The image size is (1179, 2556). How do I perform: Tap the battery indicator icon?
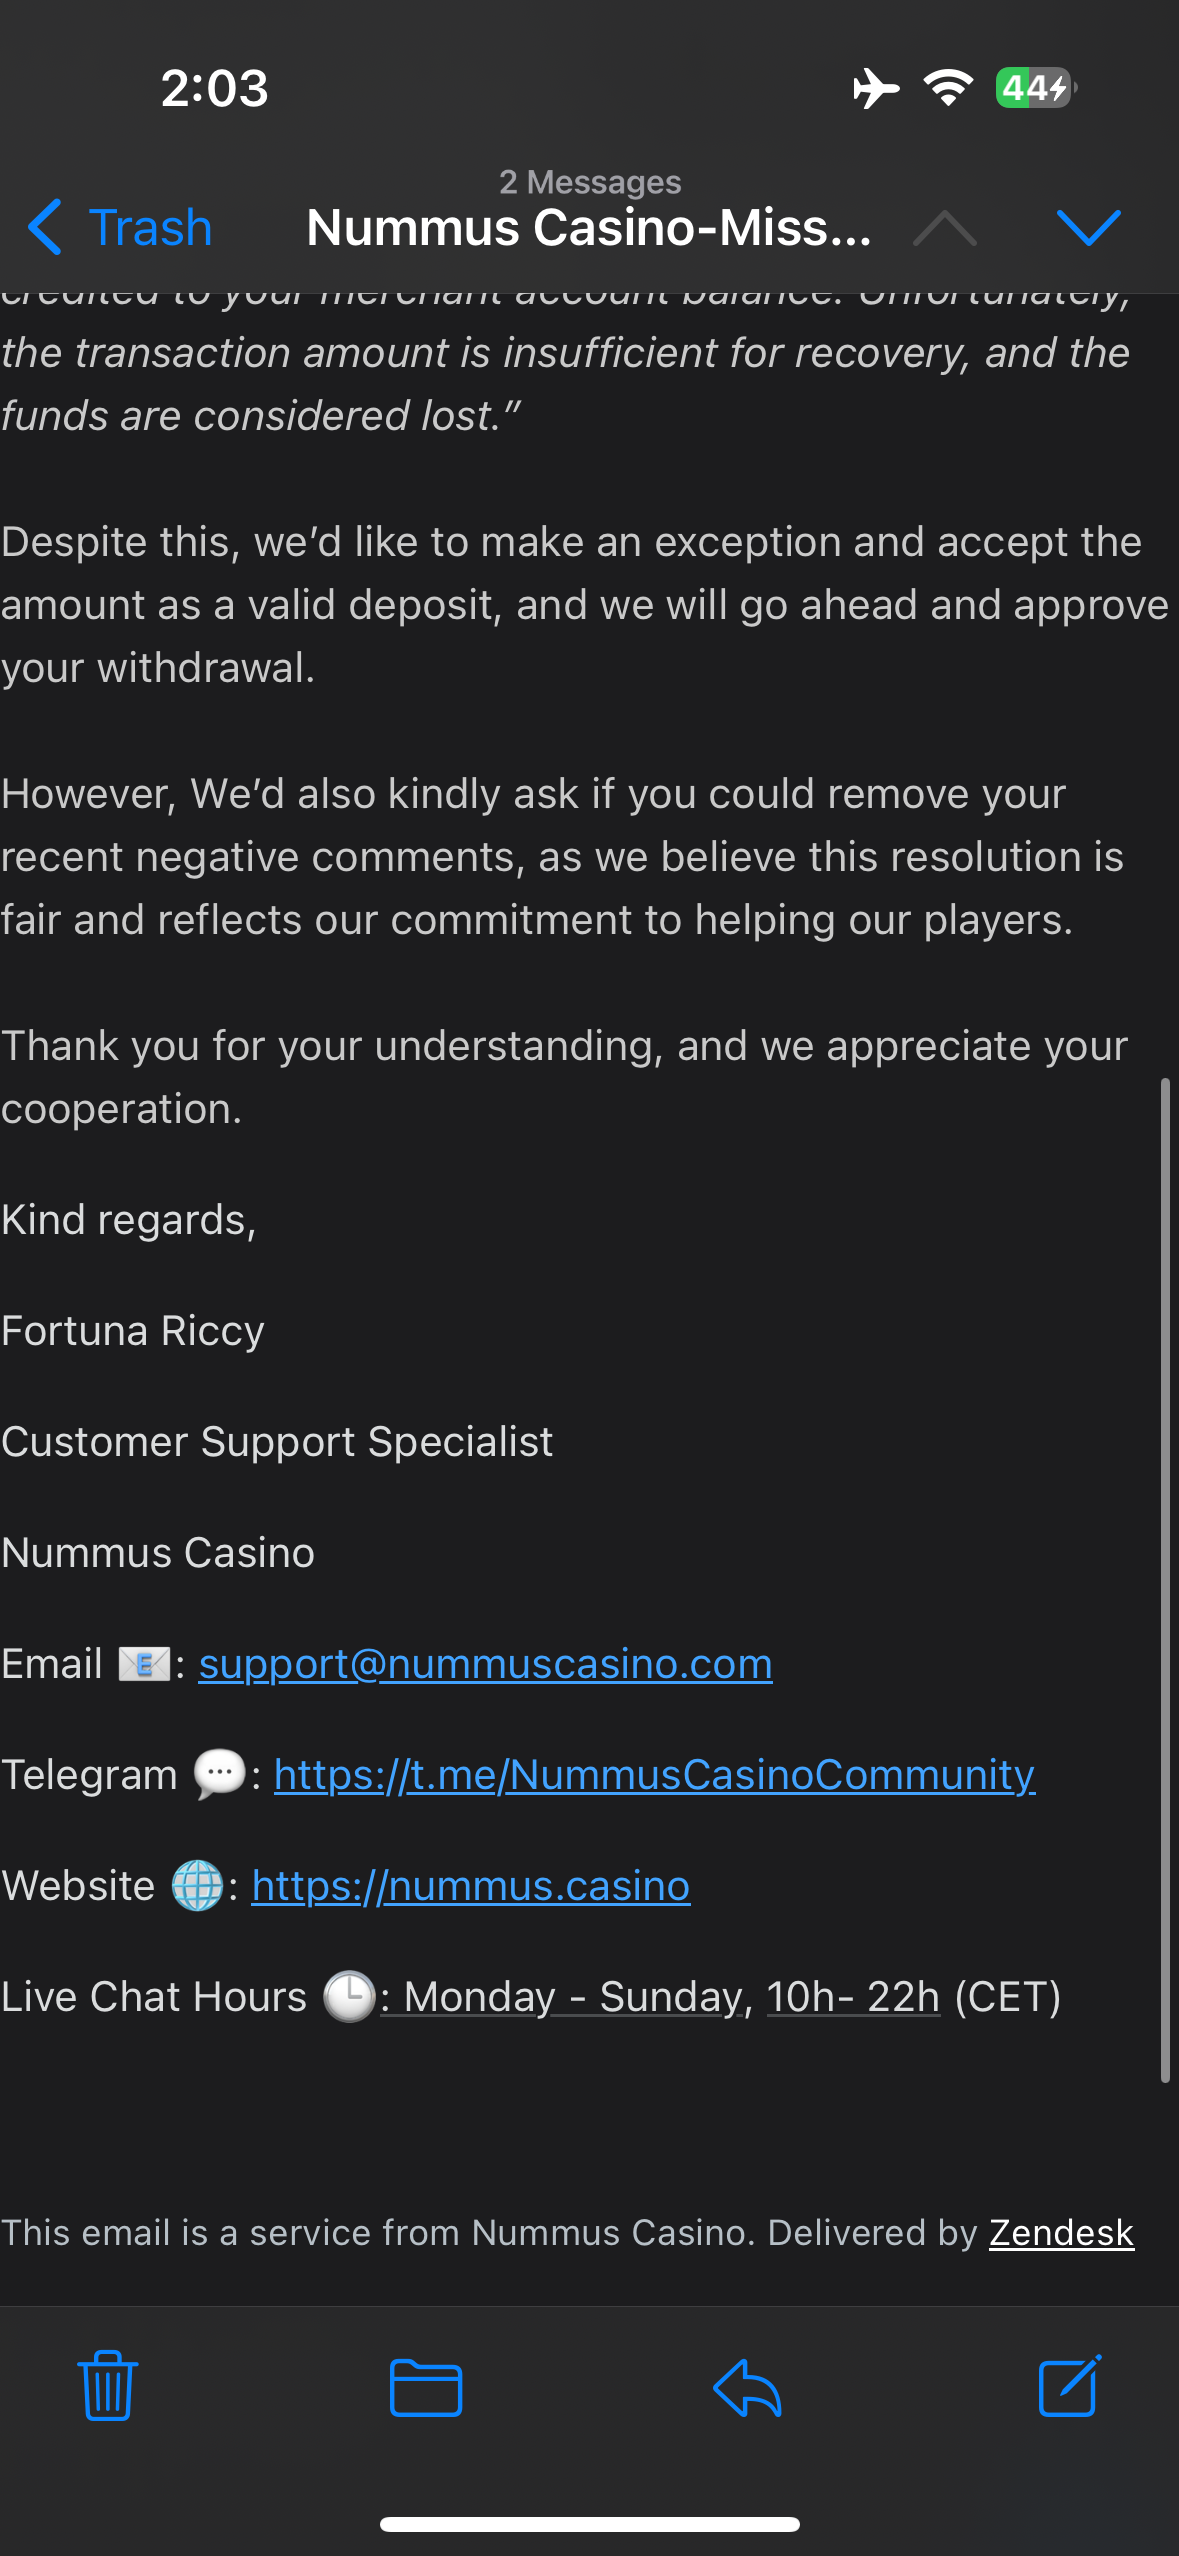point(1035,88)
